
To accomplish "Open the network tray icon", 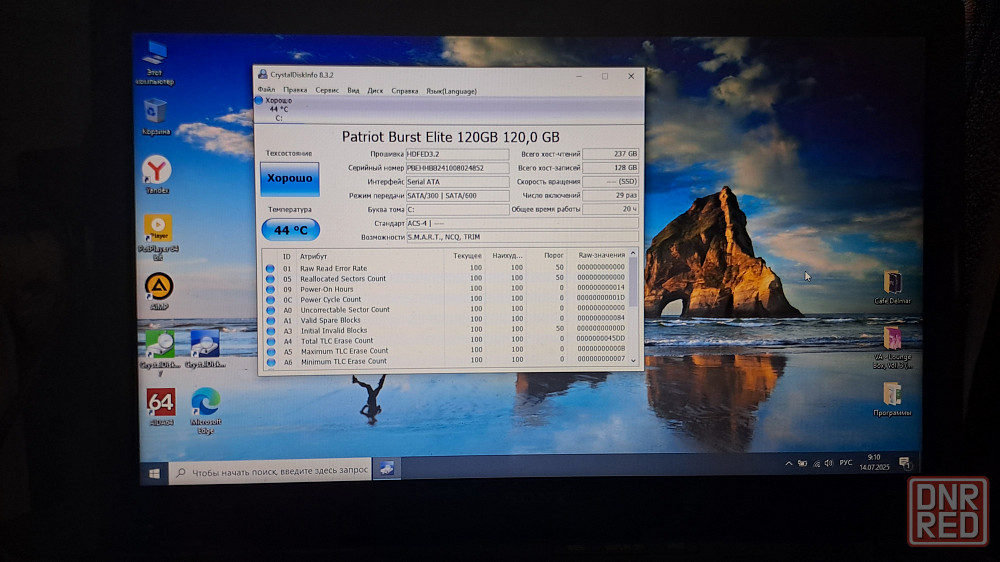I will 816,464.
